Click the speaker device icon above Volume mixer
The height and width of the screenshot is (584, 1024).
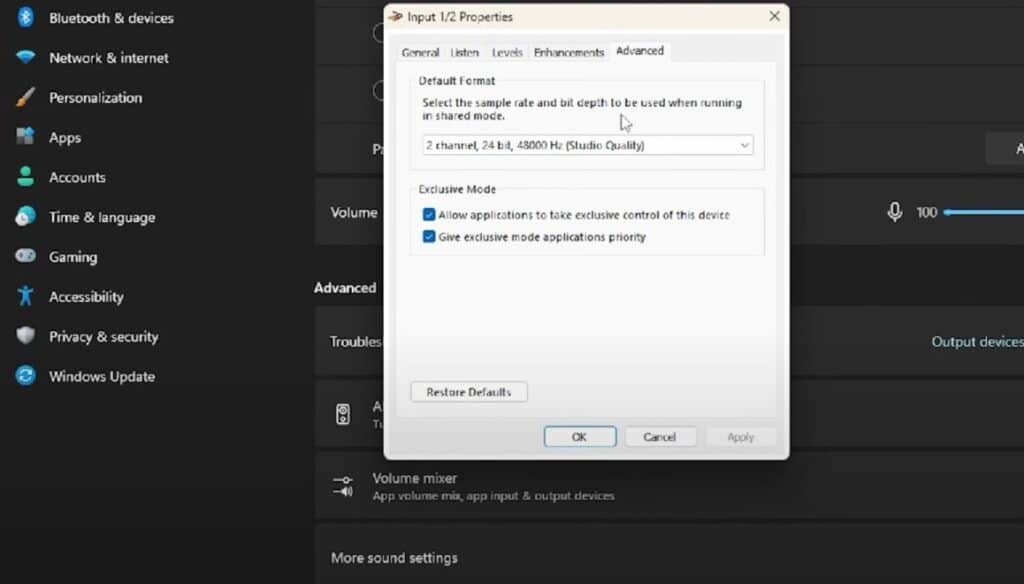coord(343,414)
